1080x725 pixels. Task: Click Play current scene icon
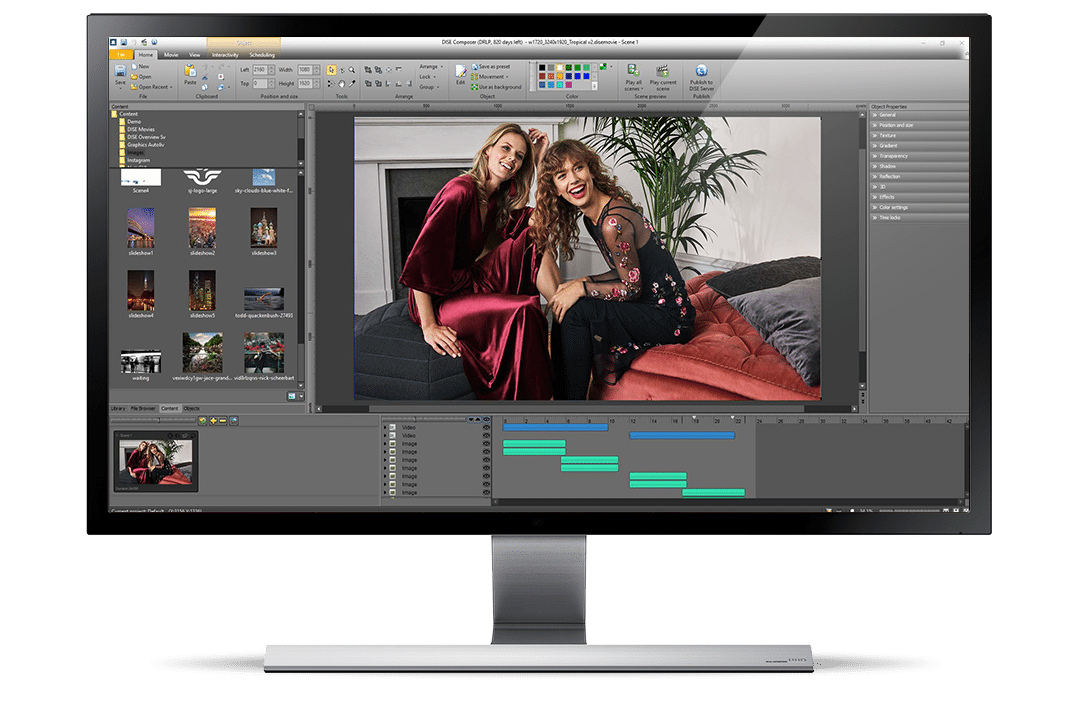pos(662,72)
